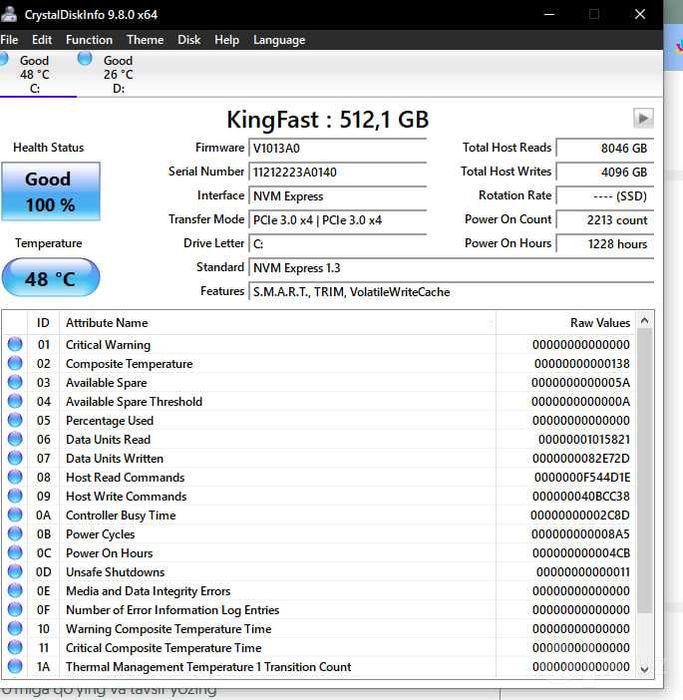This screenshot has height=700, width=683.
Task: Click the Interface field NVM Express
Action: (337, 196)
